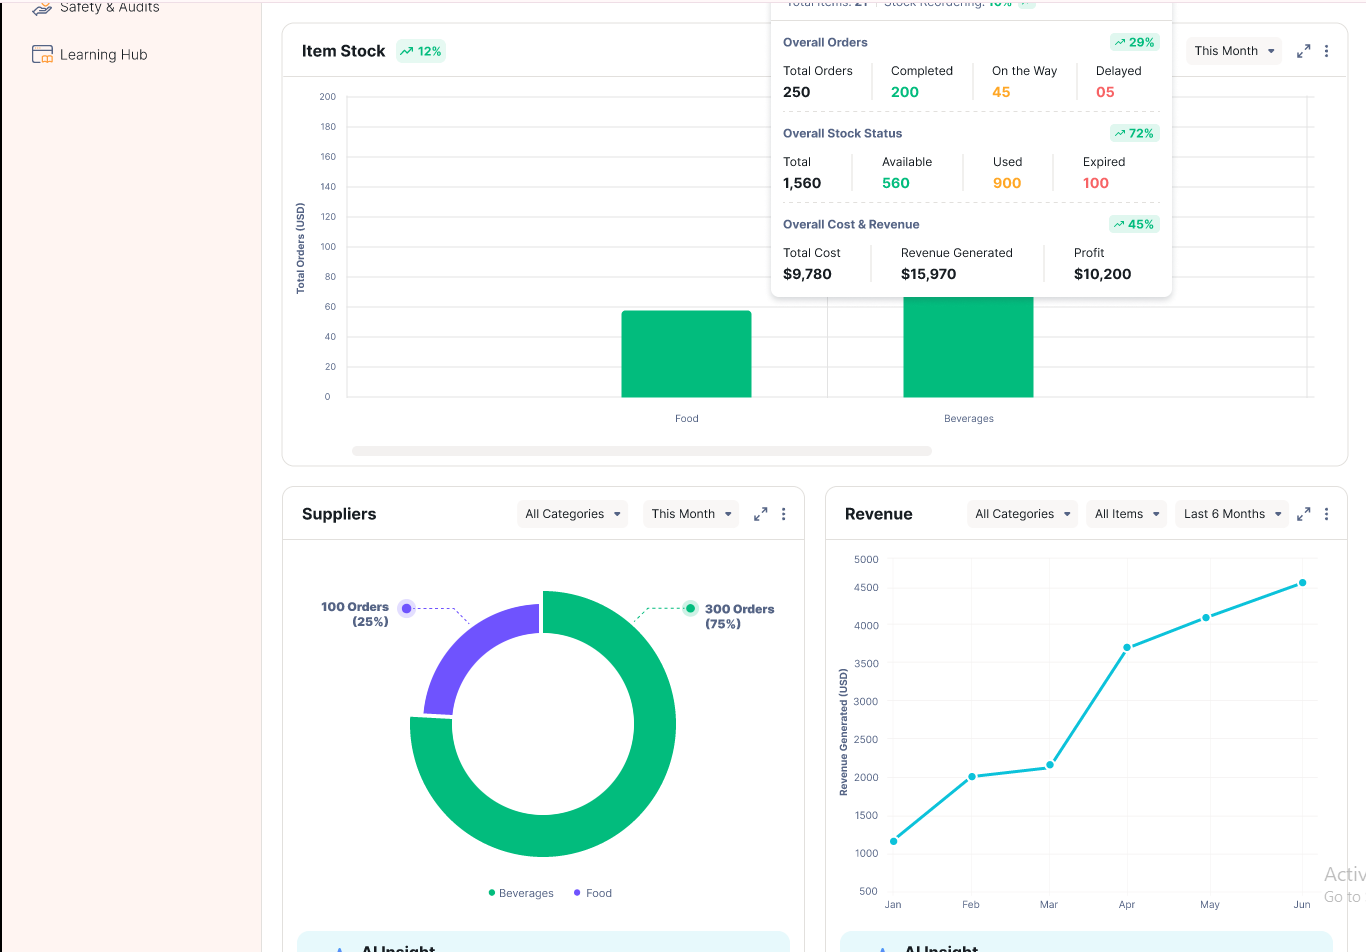Screen dimensions: 1366x952
Task: Open Revenue All Items dropdown
Action: click(1126, 514)
